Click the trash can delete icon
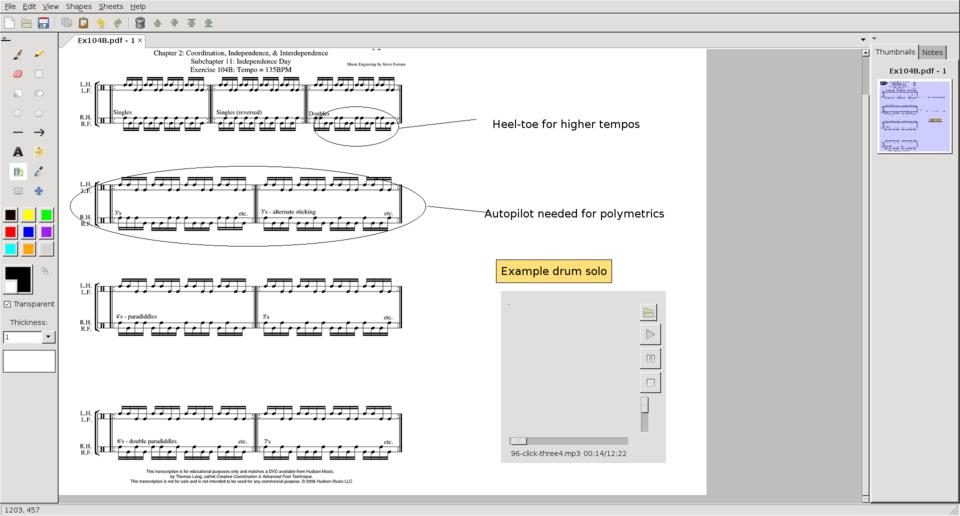The height and width of the screenshot is (516, 960). tap(140, 22)
